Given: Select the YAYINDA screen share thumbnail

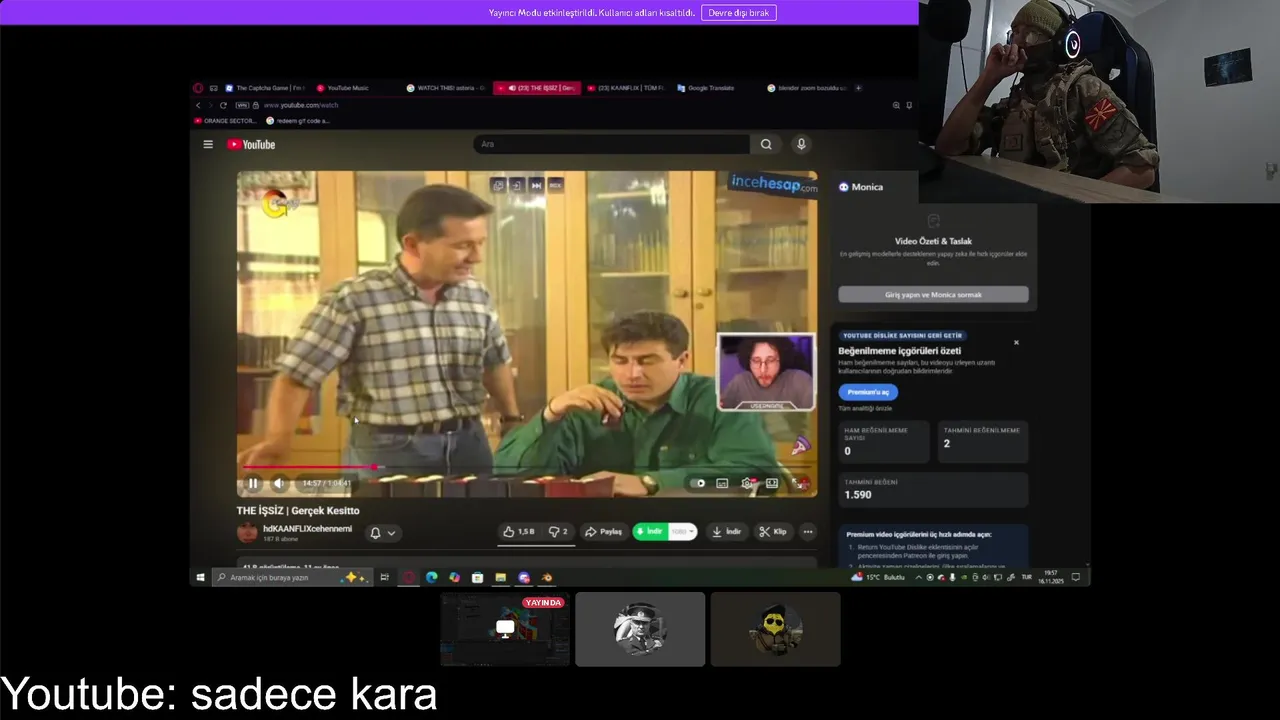Looking at the screenshot, I should coord(505,629).
